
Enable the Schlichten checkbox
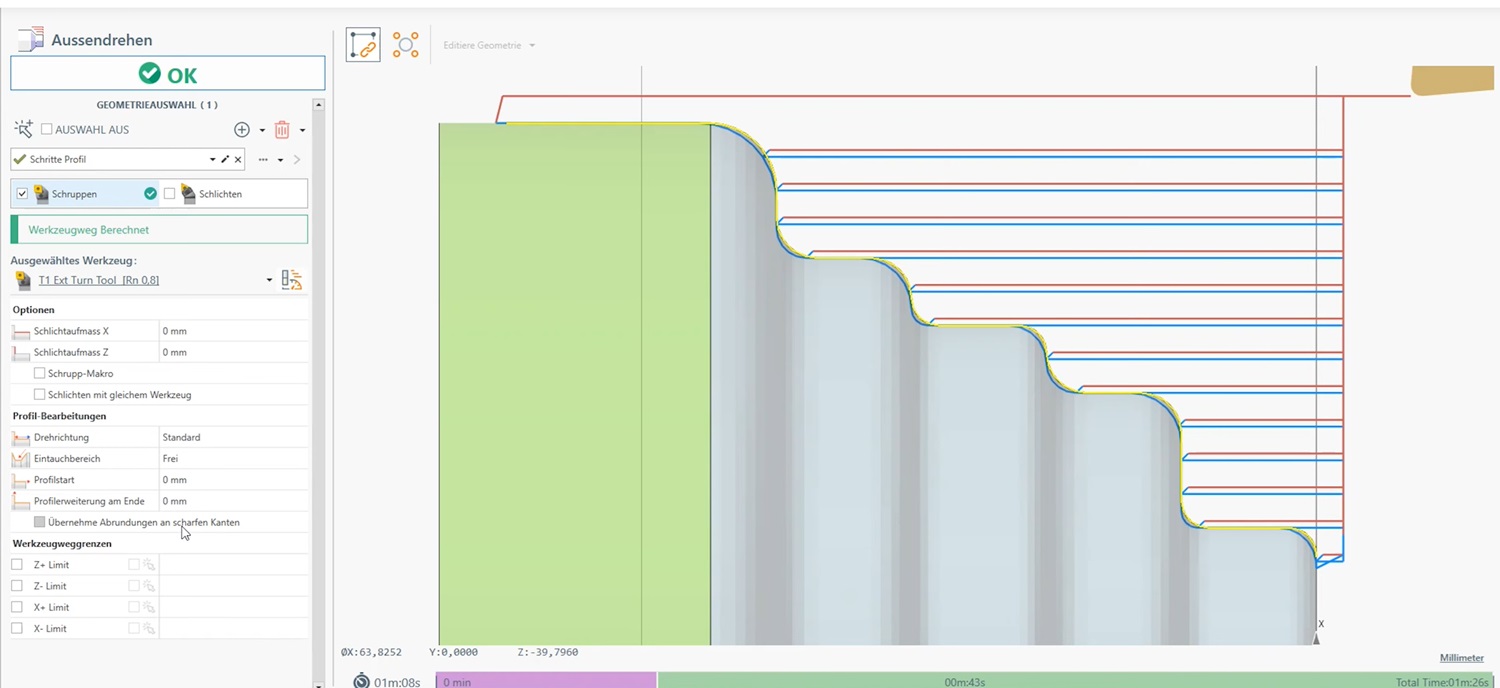pos(169,194)
